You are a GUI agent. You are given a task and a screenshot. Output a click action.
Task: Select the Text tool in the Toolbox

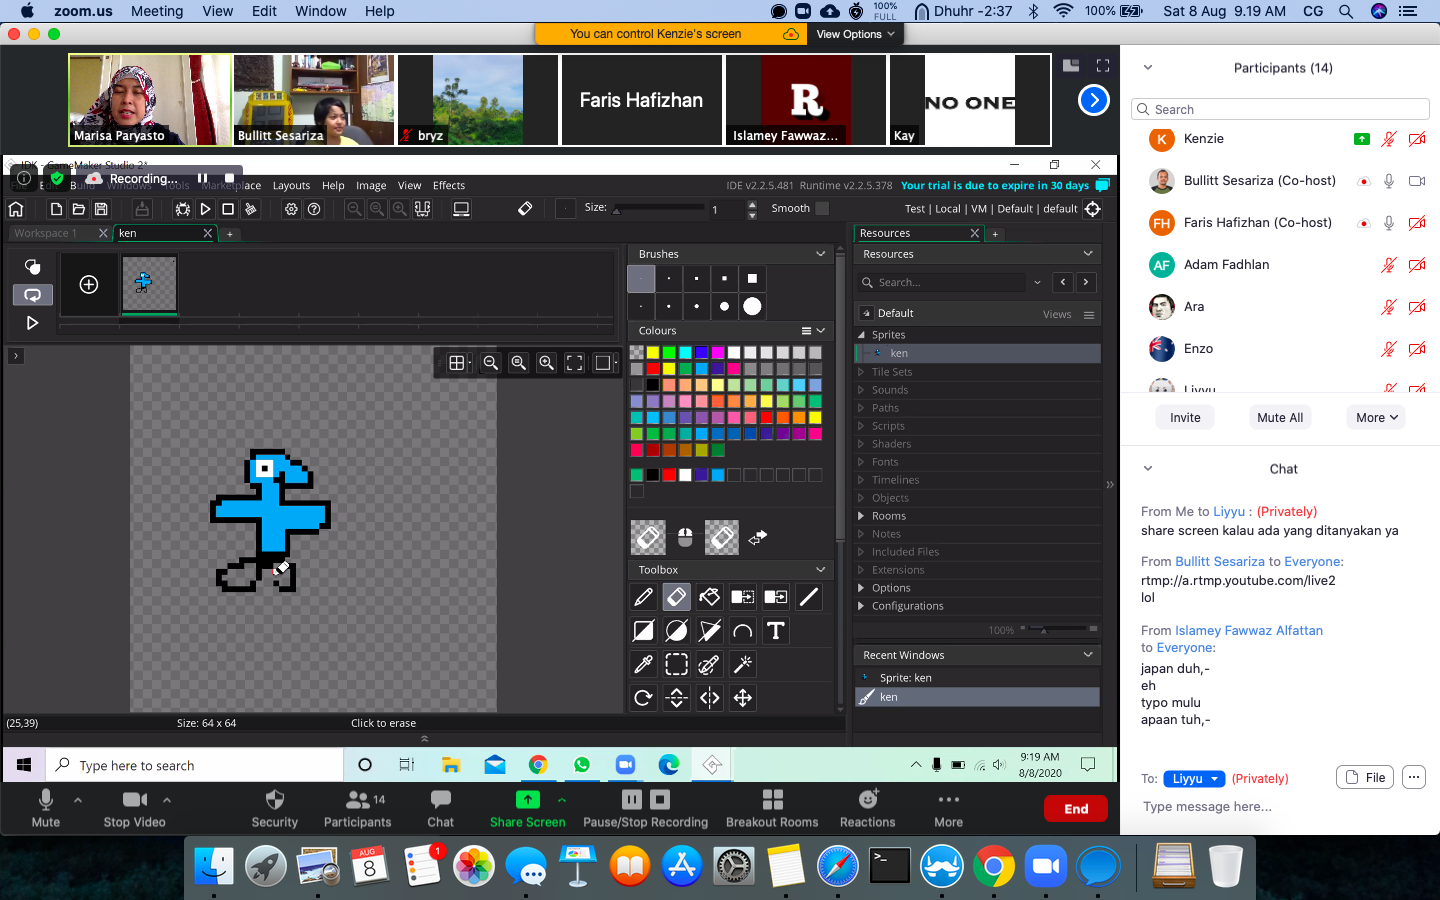(775, 631)
